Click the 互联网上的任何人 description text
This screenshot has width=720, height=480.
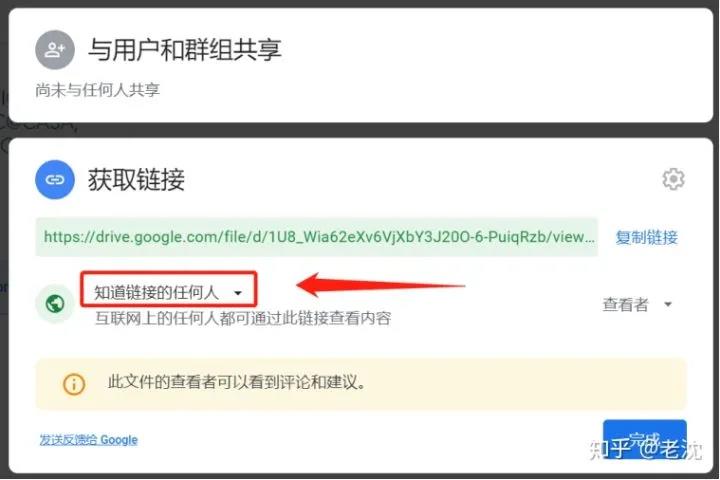[243, 318]
